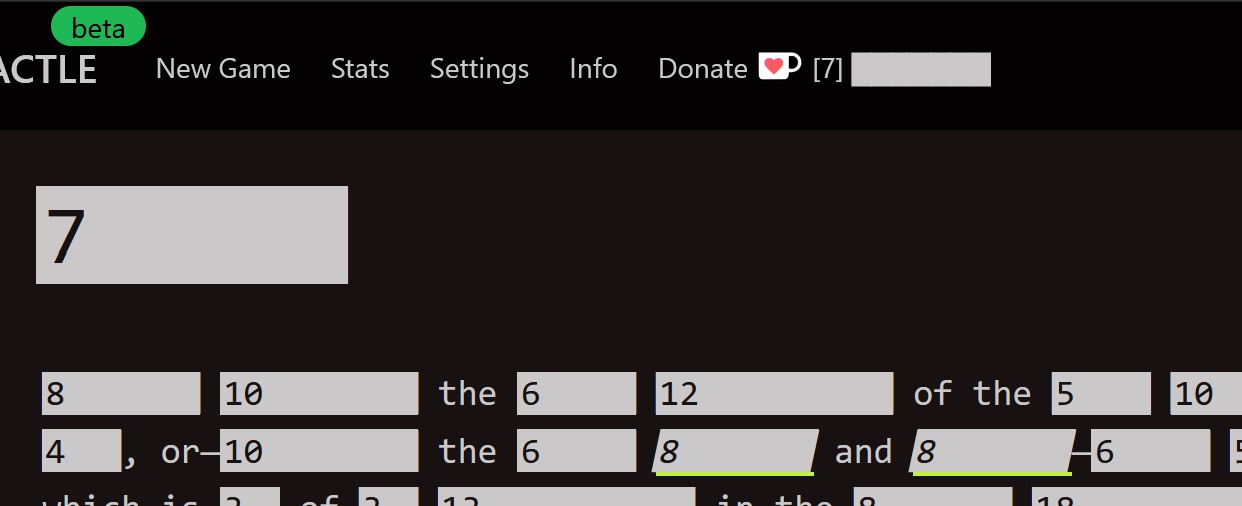Click the 6-letter word after 'the' in first line
Screen dimensions: 1242x506
tap(576, 394)
